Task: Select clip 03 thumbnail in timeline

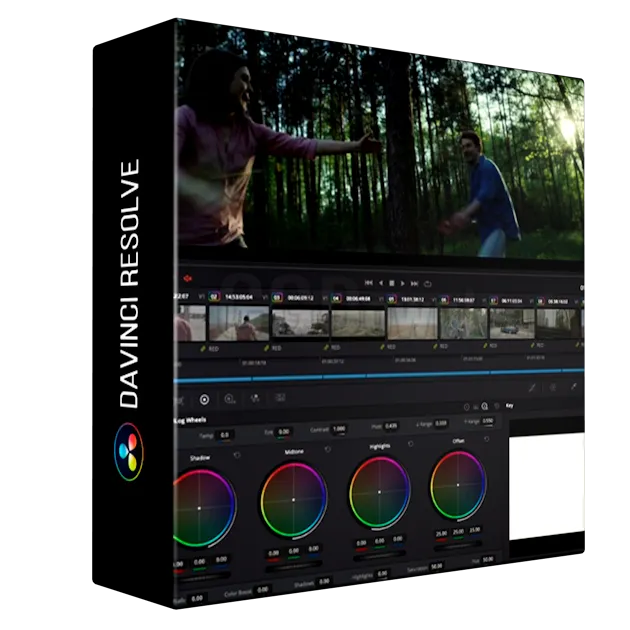Action: tap(301, 323)
